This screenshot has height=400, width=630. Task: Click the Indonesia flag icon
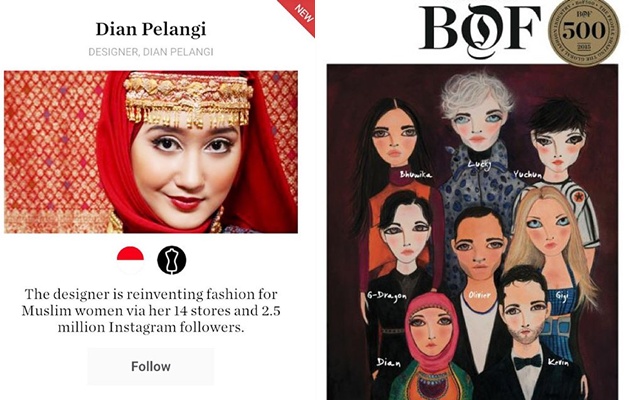[x=130, y=260]
